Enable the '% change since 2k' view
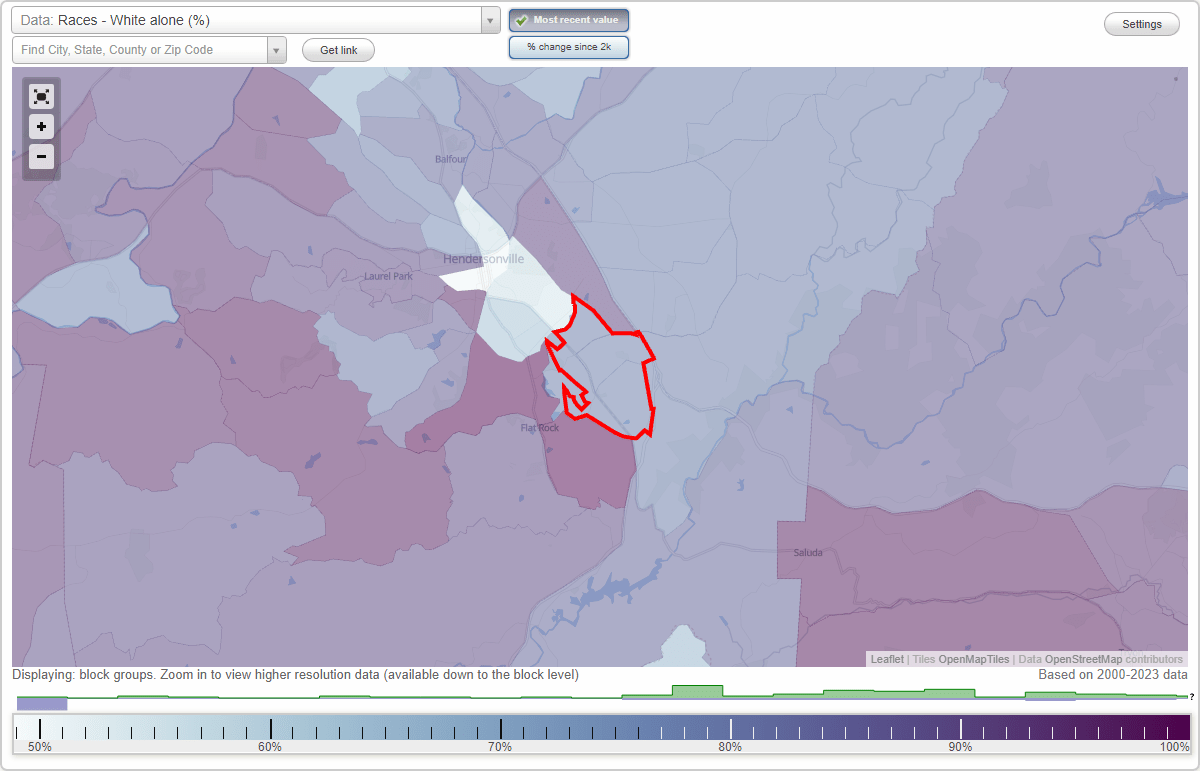 (569, 46)
